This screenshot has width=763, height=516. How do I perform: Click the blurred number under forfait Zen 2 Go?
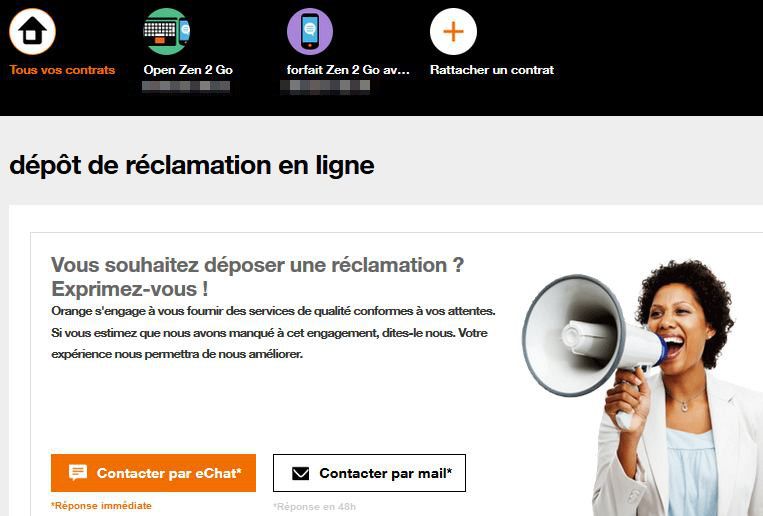tap(325, 87)
